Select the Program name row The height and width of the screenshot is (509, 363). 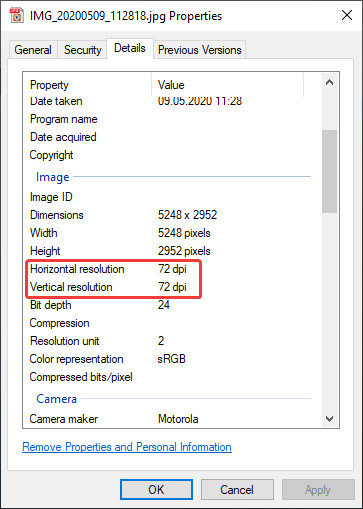point(170,119)
